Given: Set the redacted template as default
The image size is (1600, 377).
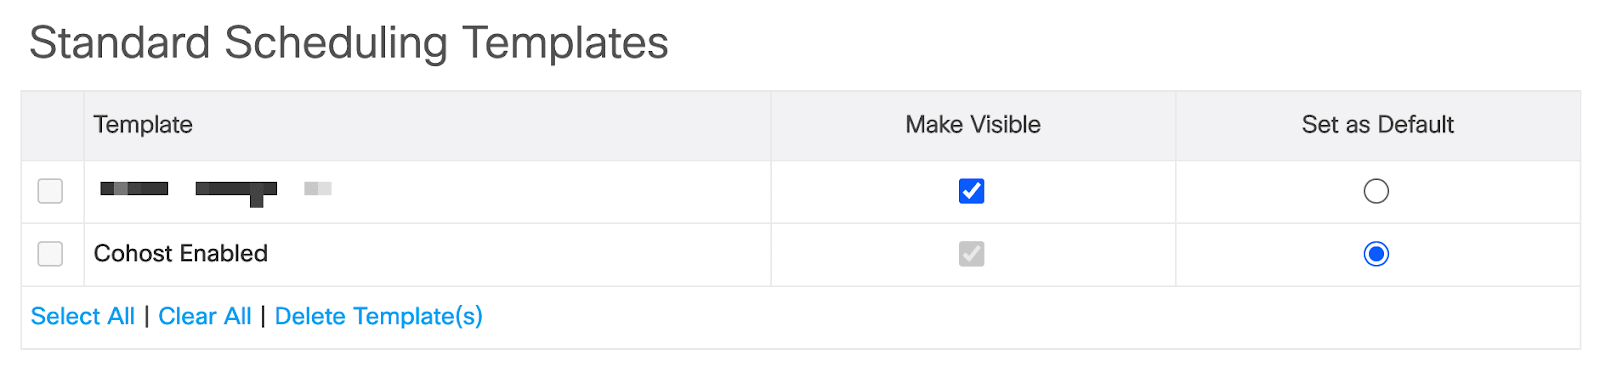Looking at the screenshot, I should tap(1376, 191).
